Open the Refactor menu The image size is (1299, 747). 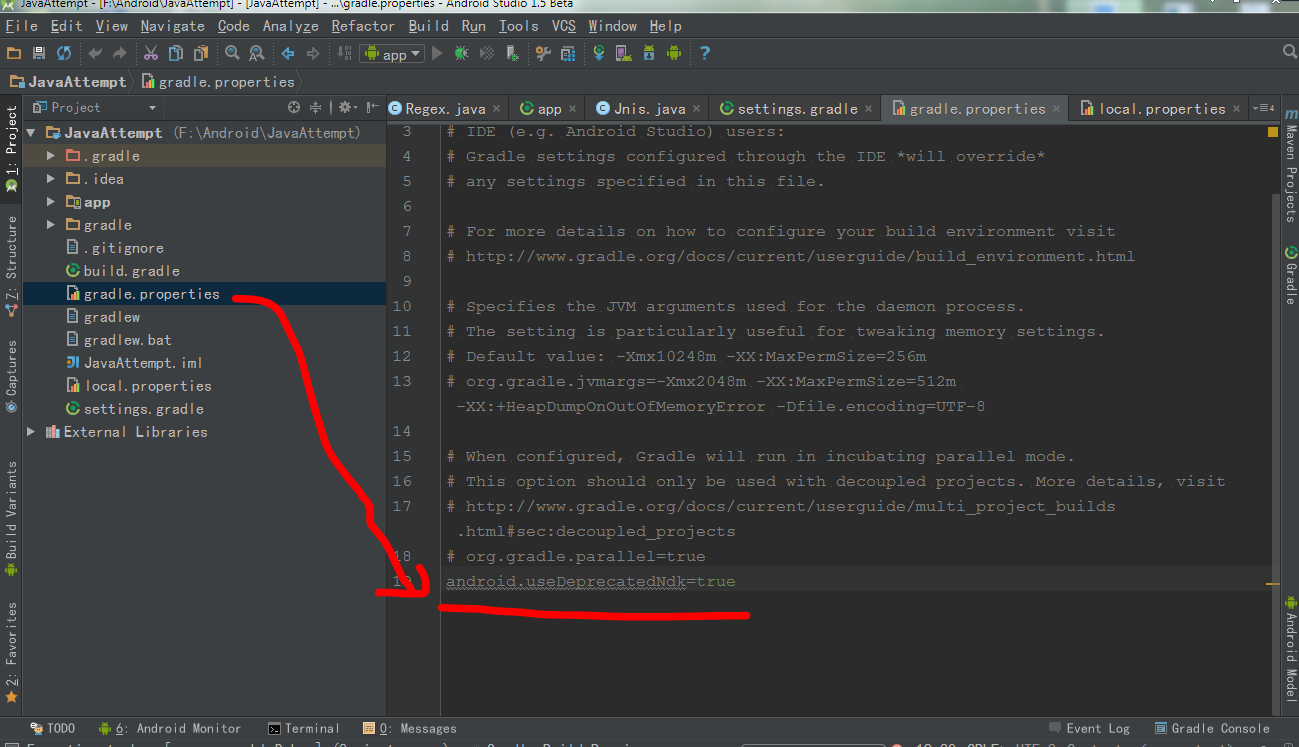point(363,26)
